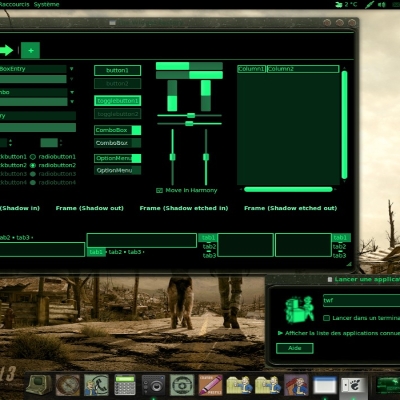Toggle togglebutton1
The width and height of the screenshot is (400, 400).
coord(117,101)
